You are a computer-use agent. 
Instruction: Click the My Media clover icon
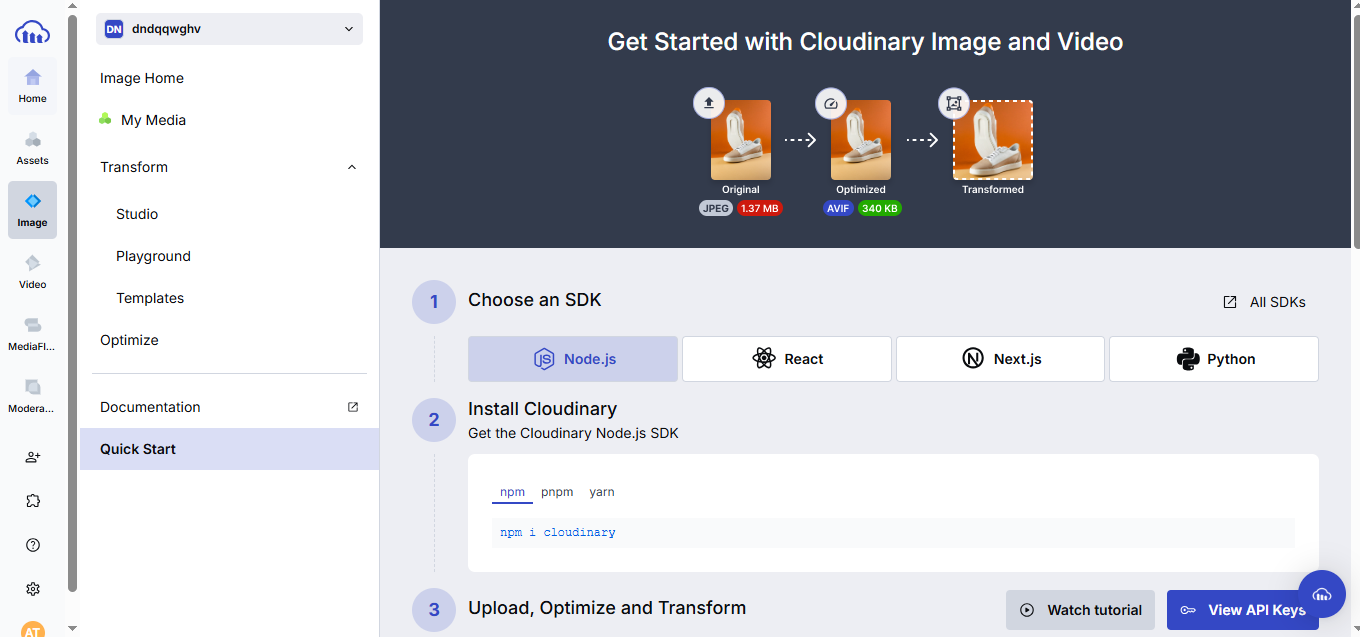[105, 120]
